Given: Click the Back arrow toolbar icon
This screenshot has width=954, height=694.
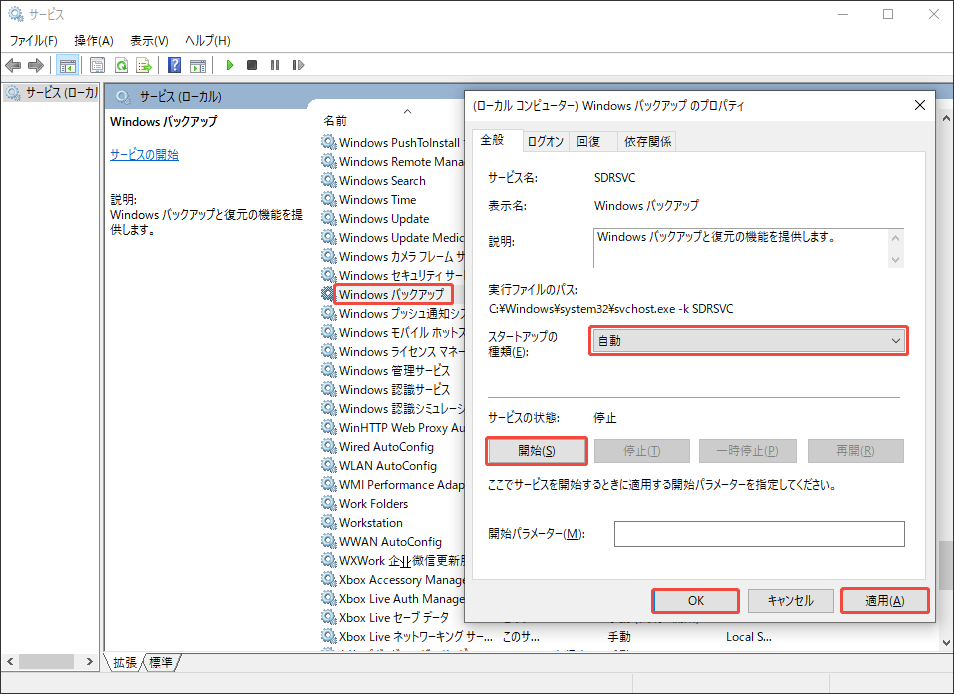Looking at the screenshot, I should pyautogui.click(x=13, y=65).
